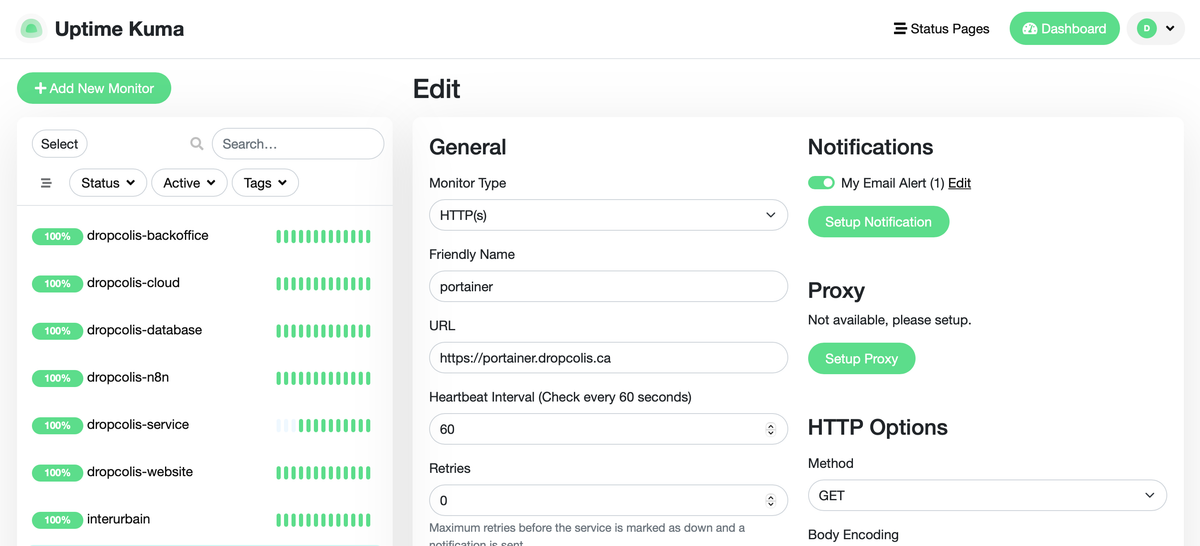
Task: Click dropcolis-backoffice heartbeat bar
Action: click(x=323, y=237)
